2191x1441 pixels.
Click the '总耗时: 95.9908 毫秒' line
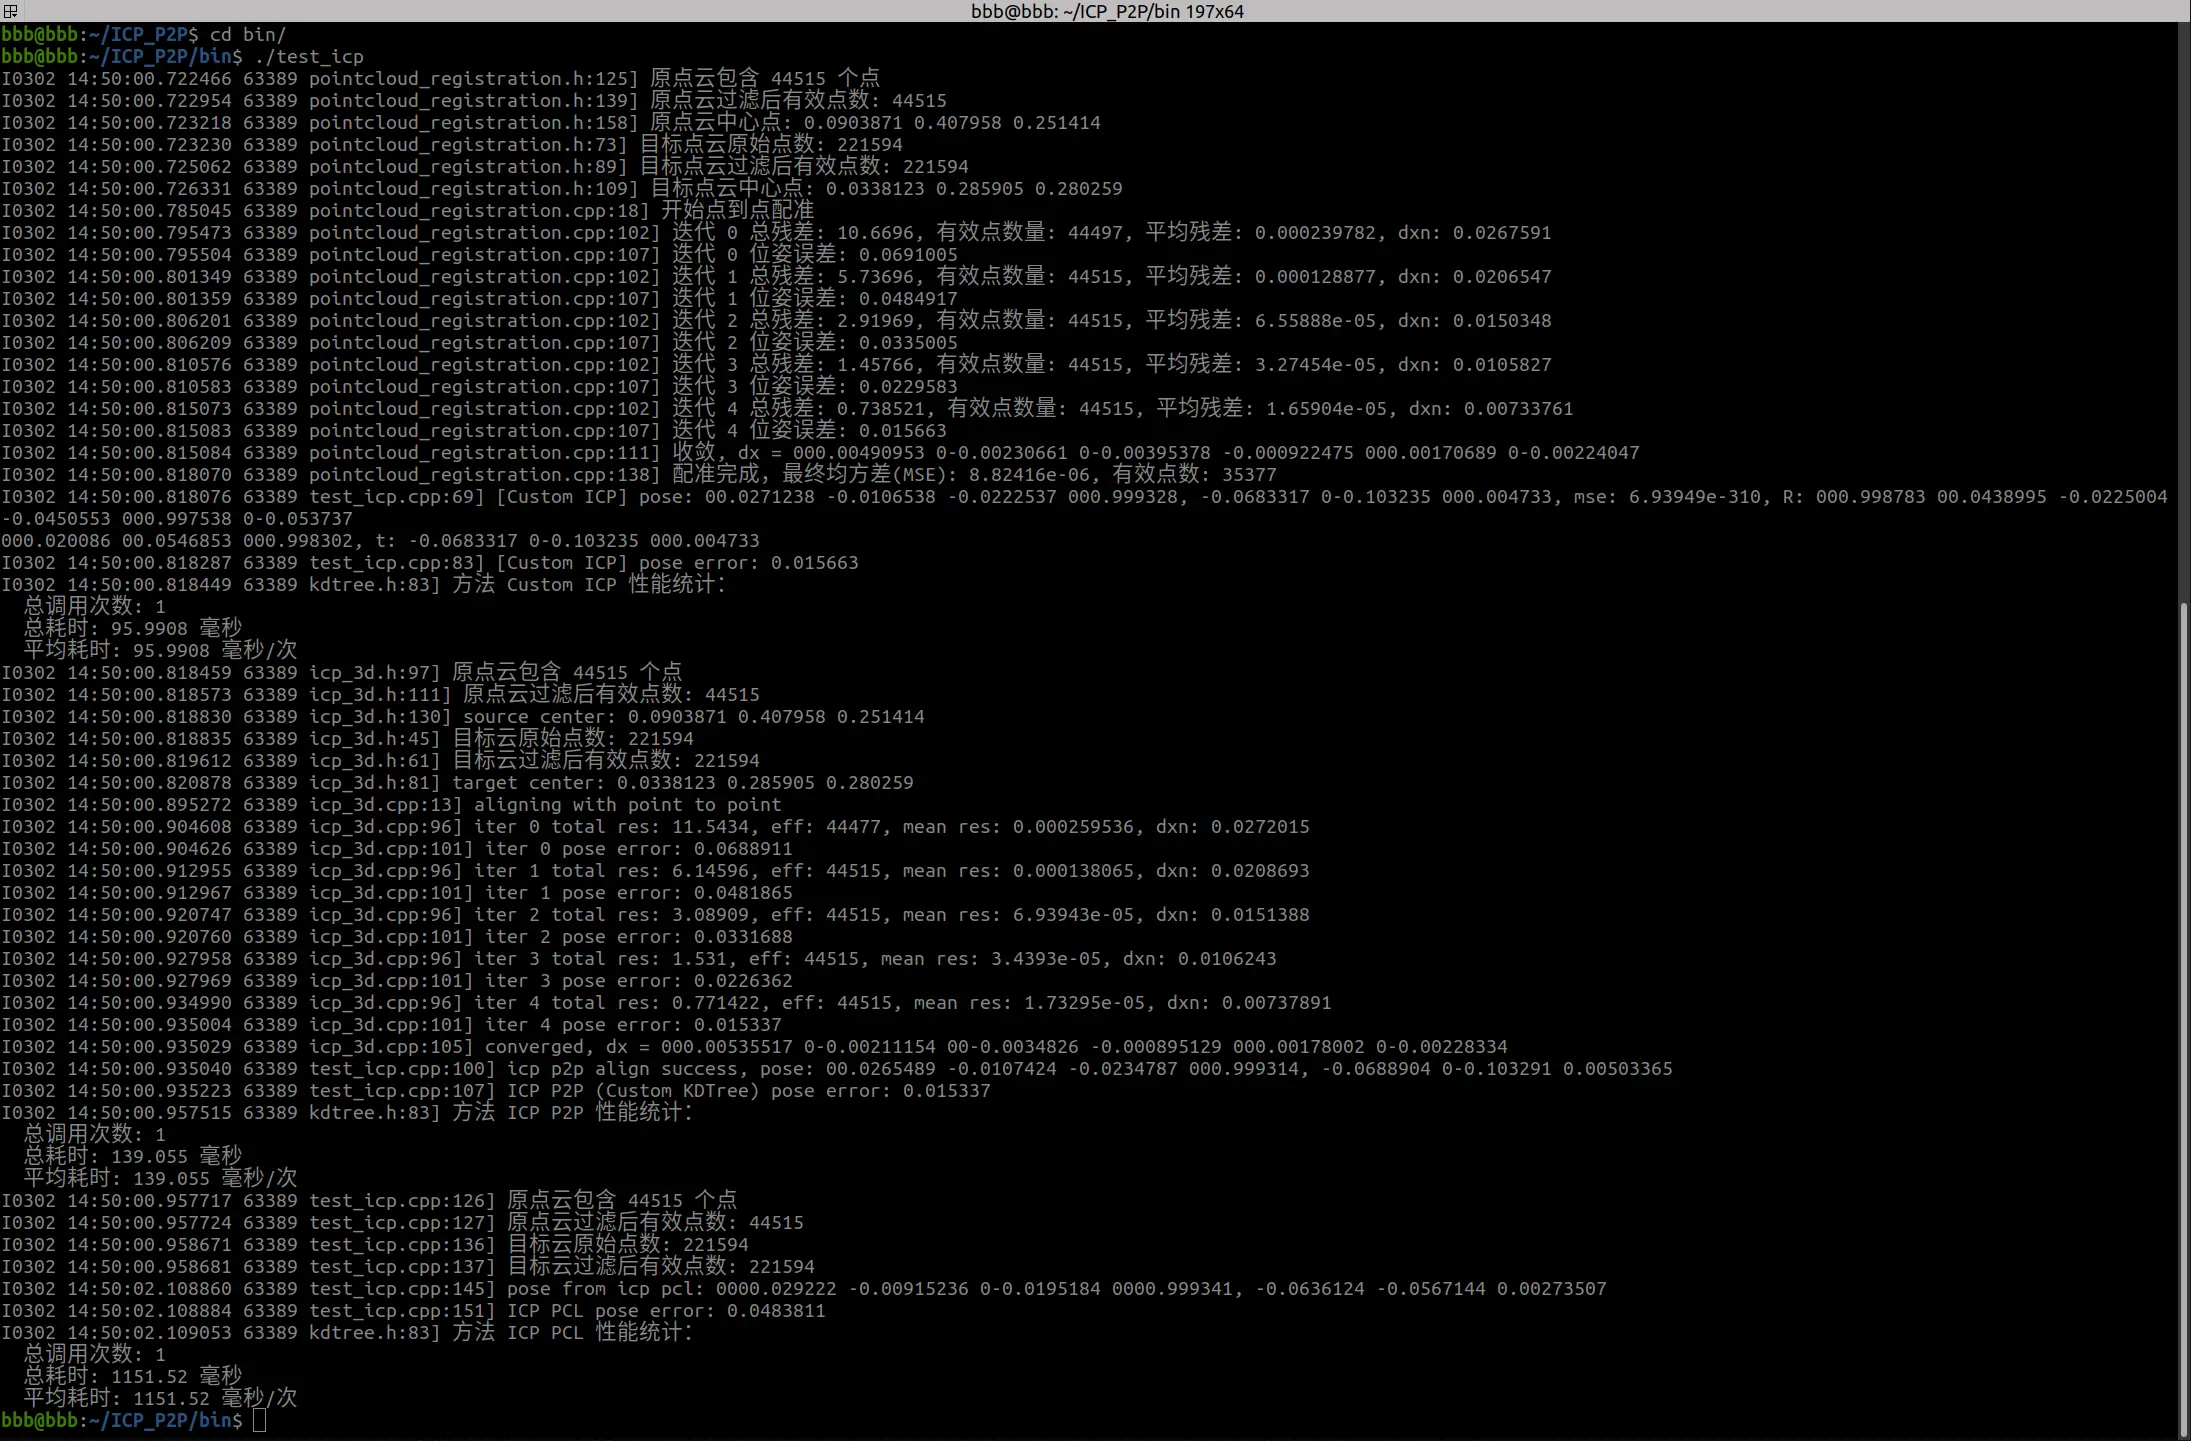[x=133, y=628]
